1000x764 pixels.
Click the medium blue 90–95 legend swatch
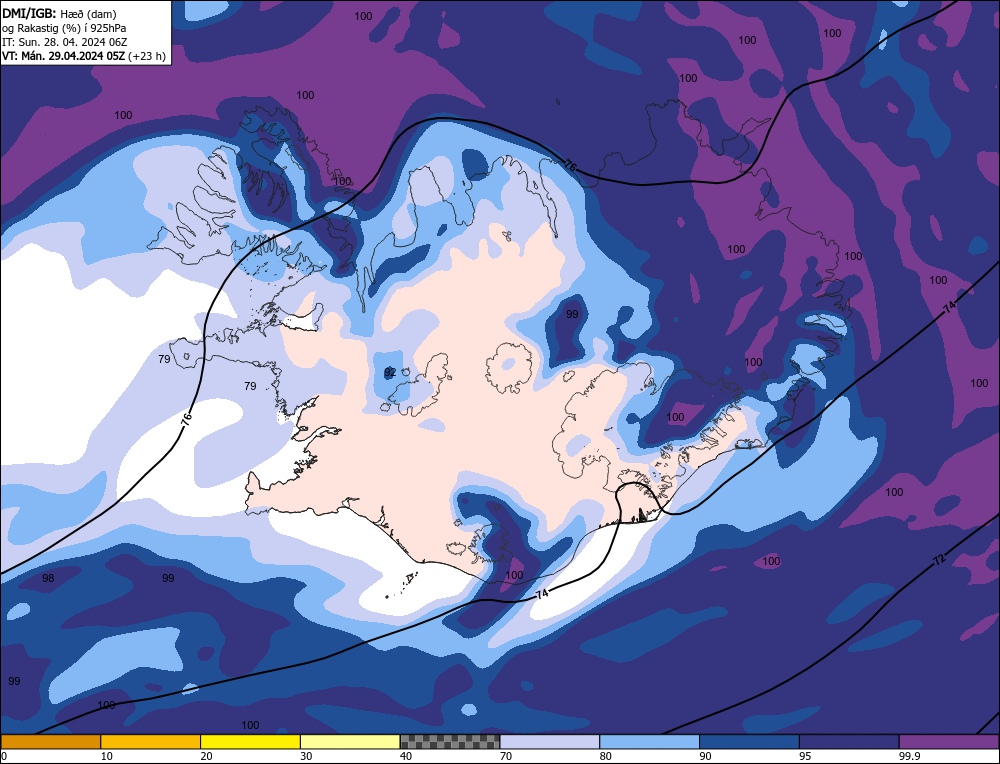[x=749, y=741]
